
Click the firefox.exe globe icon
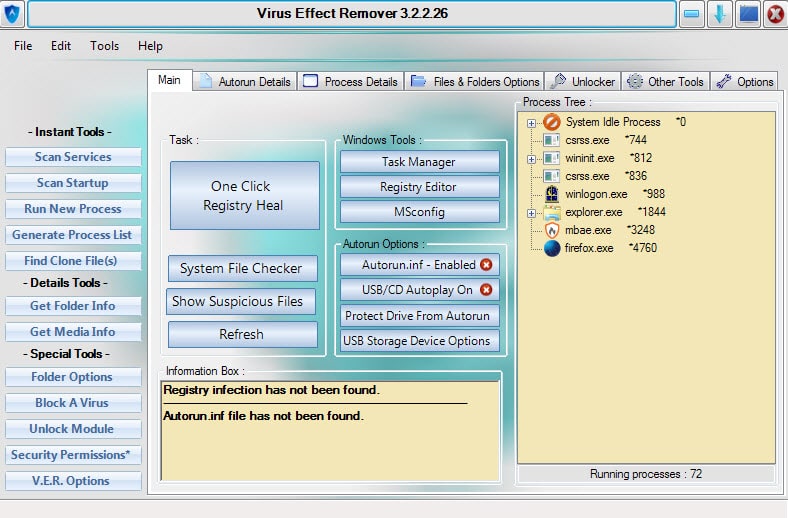click(x=552, y=248)
